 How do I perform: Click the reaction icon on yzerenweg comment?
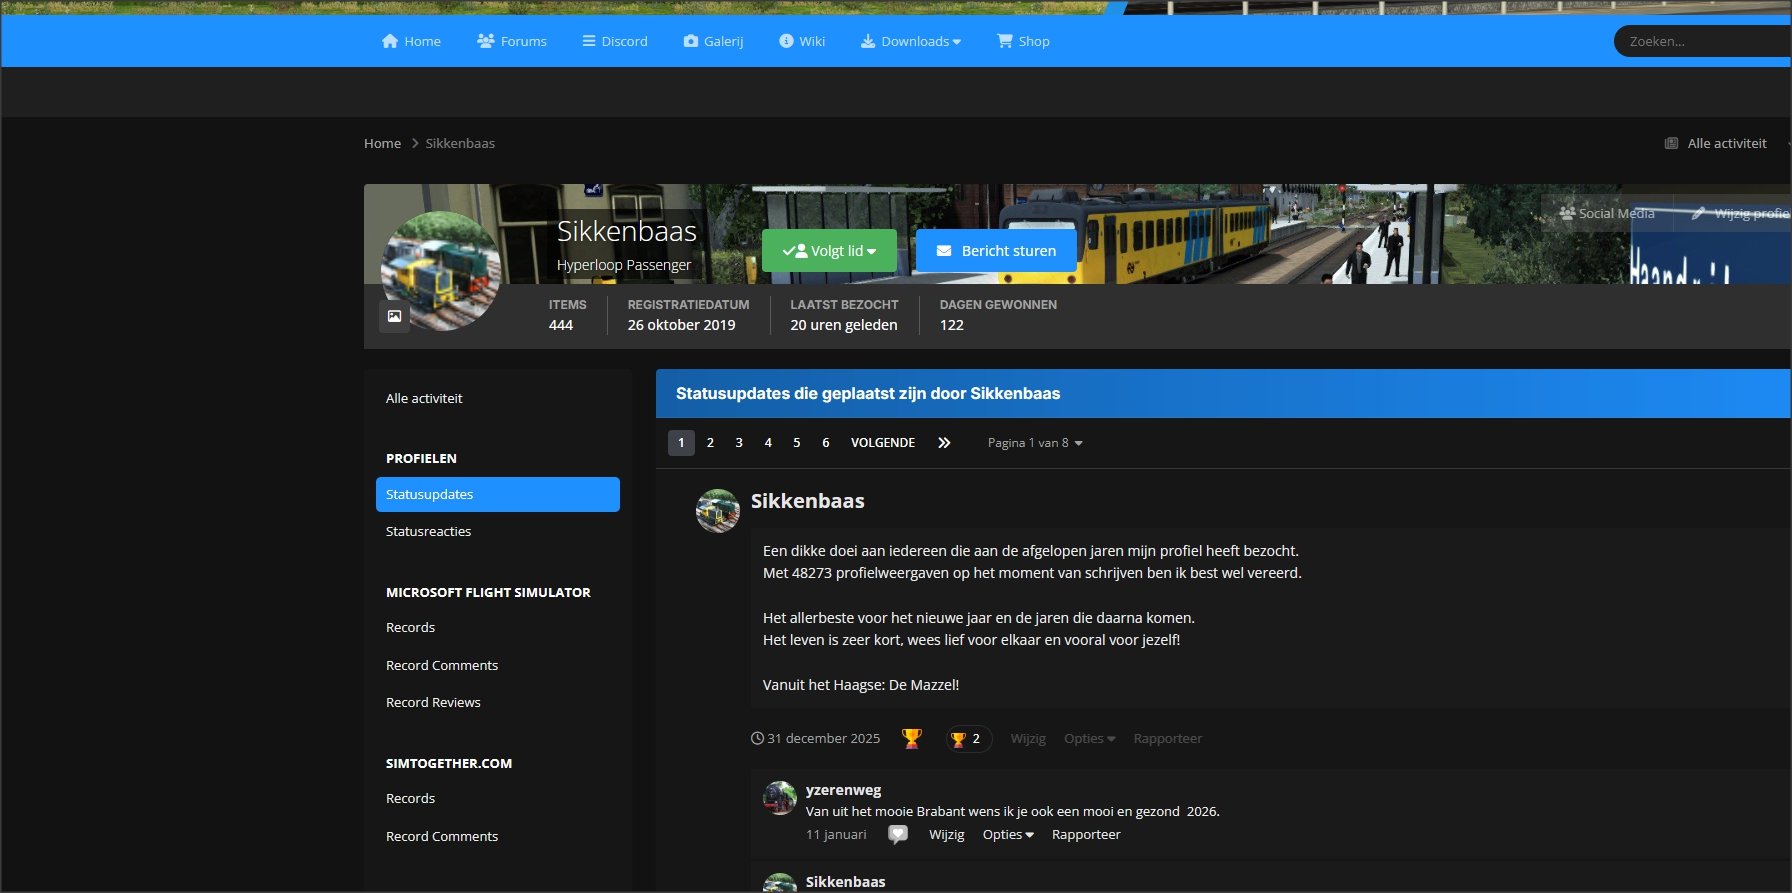click(898, 834)
